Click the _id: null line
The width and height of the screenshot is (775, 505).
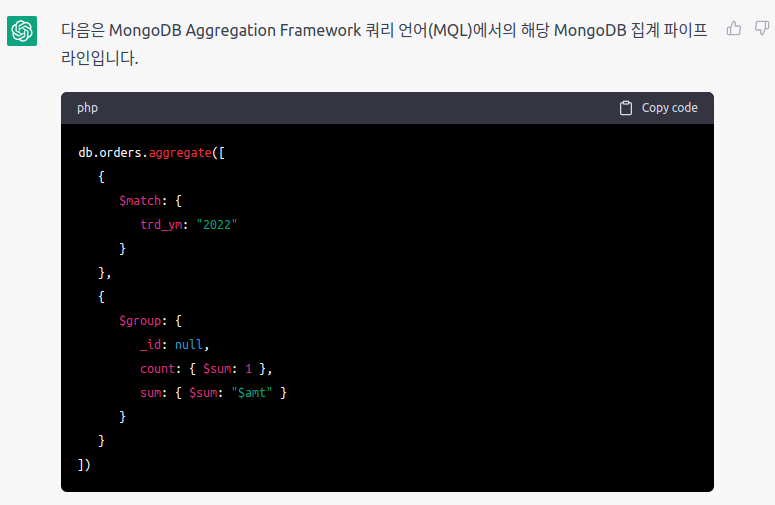(x=174, y=344)
